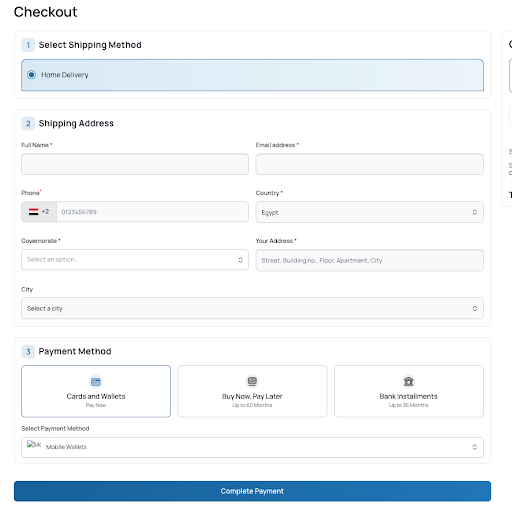Open the Country dropdown showing Egypt
This screenshot has width=512, height=512.
coord(369,212)
